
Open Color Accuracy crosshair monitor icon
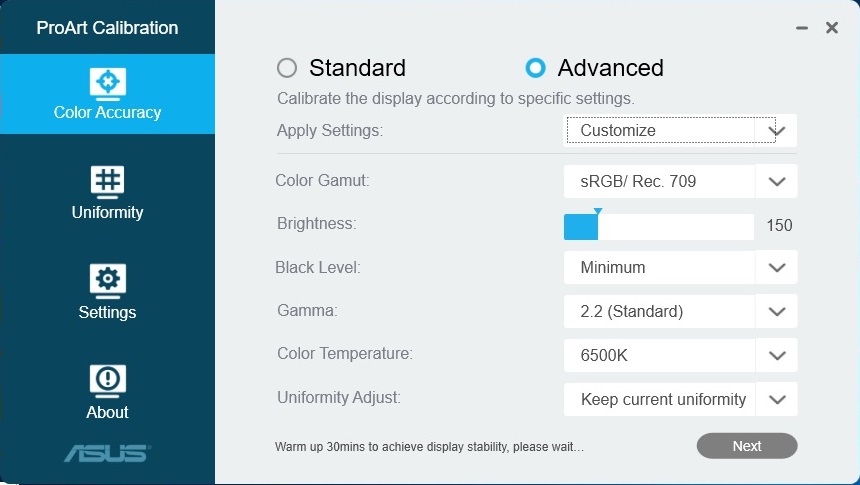point(108,84)
